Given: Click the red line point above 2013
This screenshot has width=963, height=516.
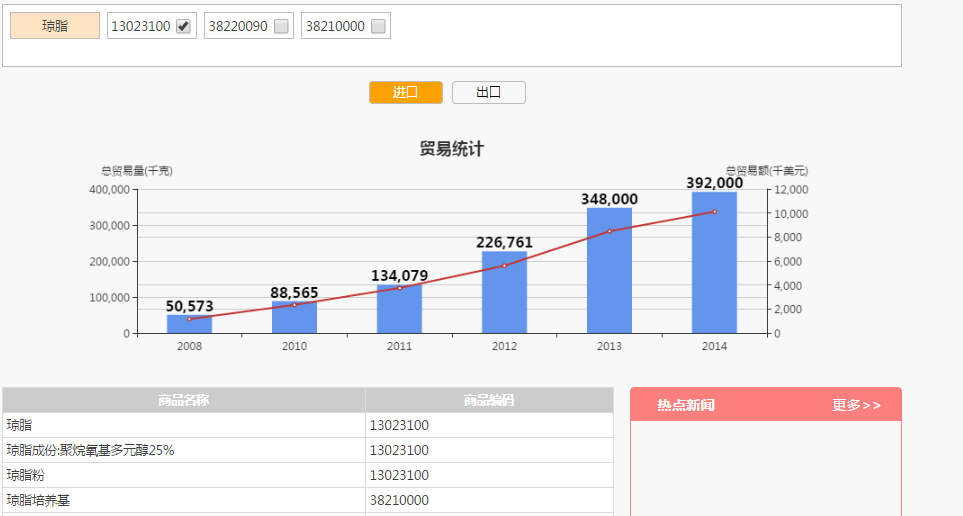Looking at the screenshot, I should (609, 231).
